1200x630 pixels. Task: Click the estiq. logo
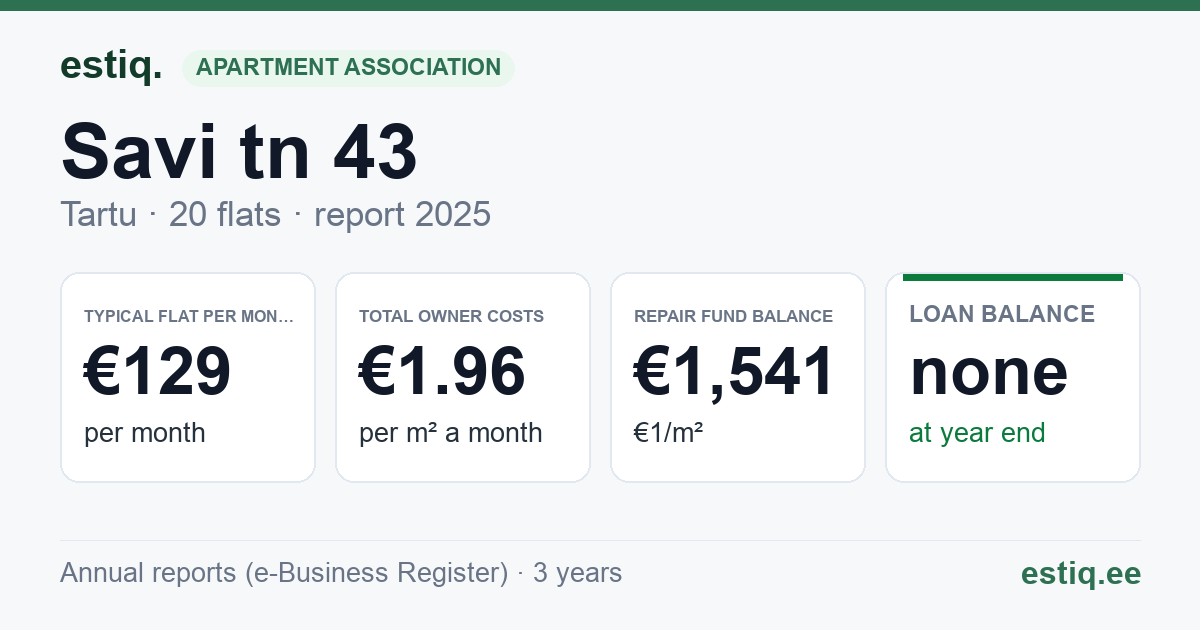[x=111, y=66]
